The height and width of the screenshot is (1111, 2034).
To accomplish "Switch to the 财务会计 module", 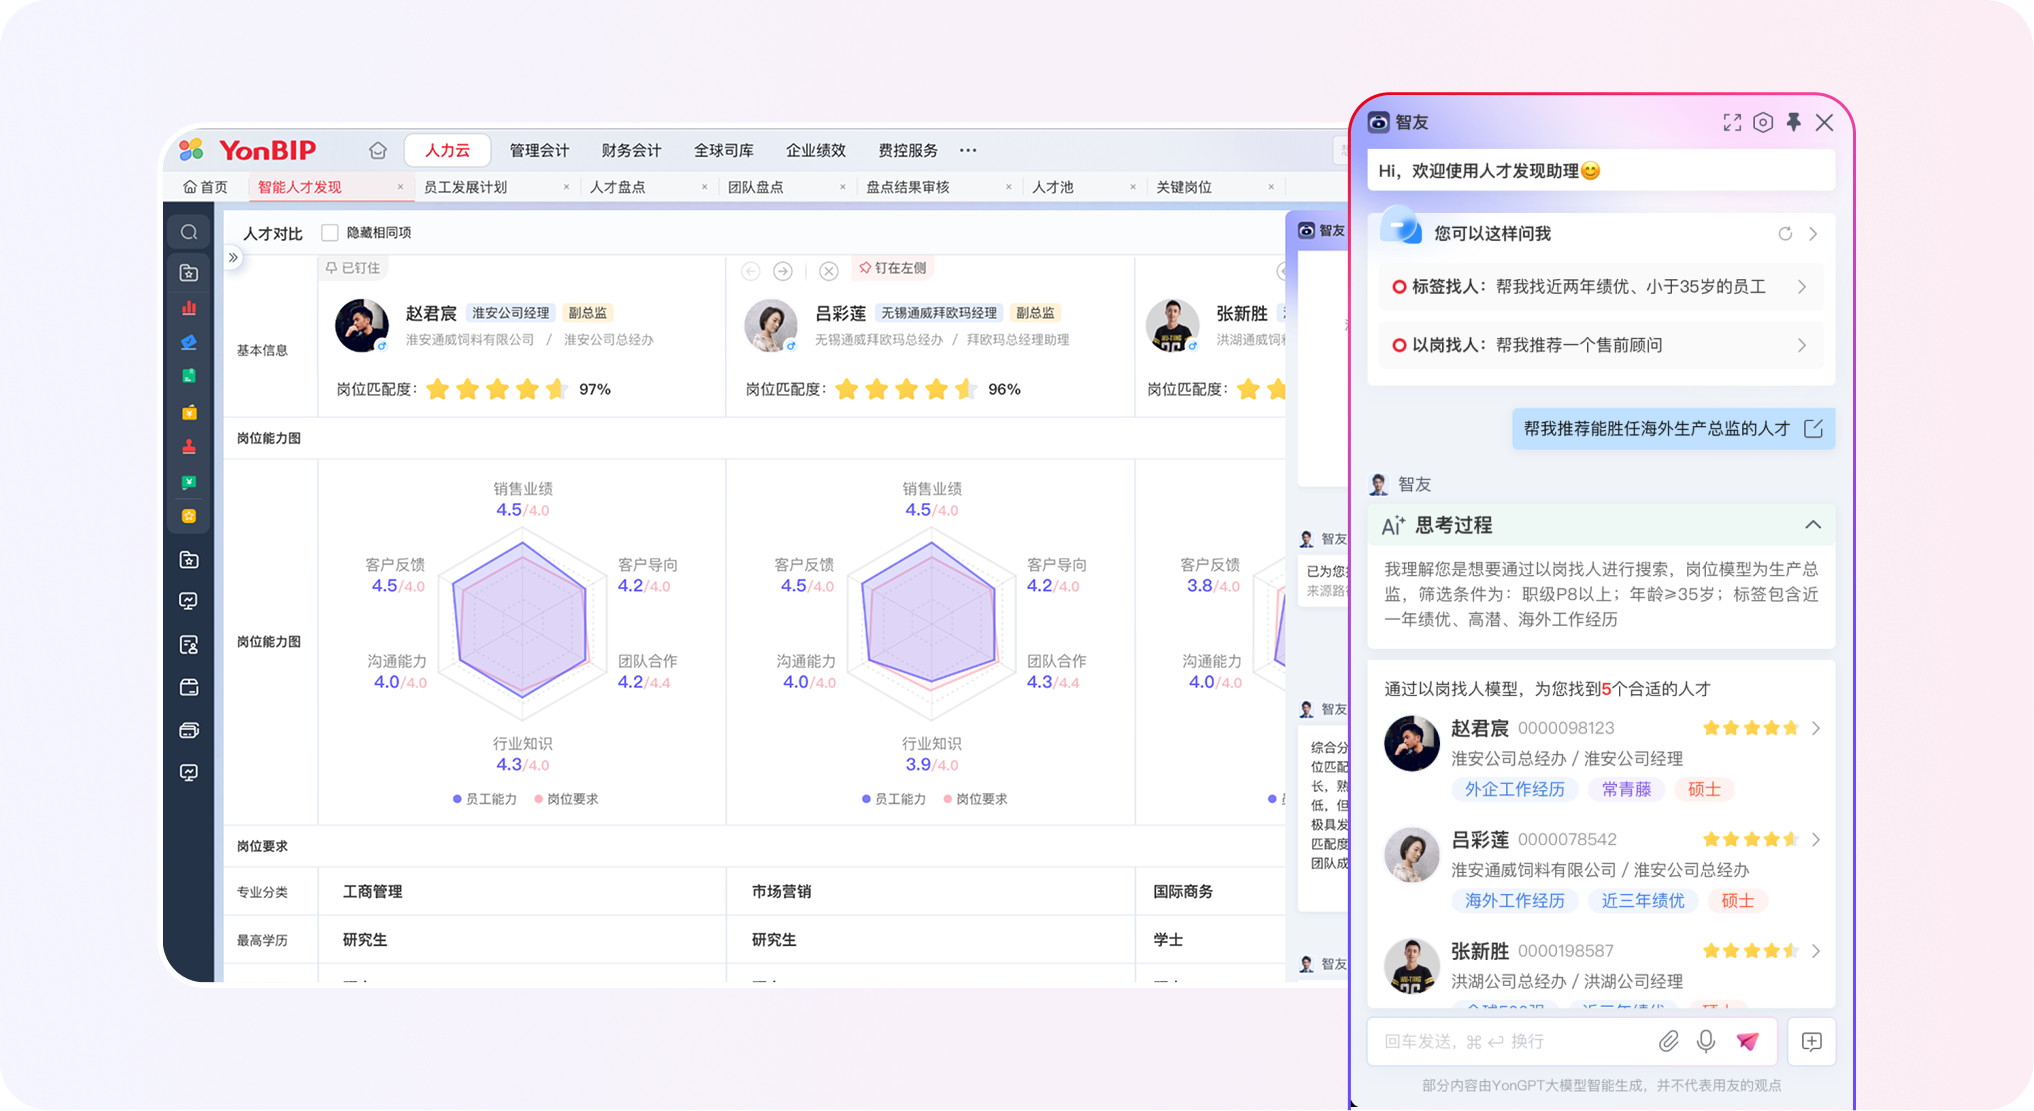I will coord(632,150).
